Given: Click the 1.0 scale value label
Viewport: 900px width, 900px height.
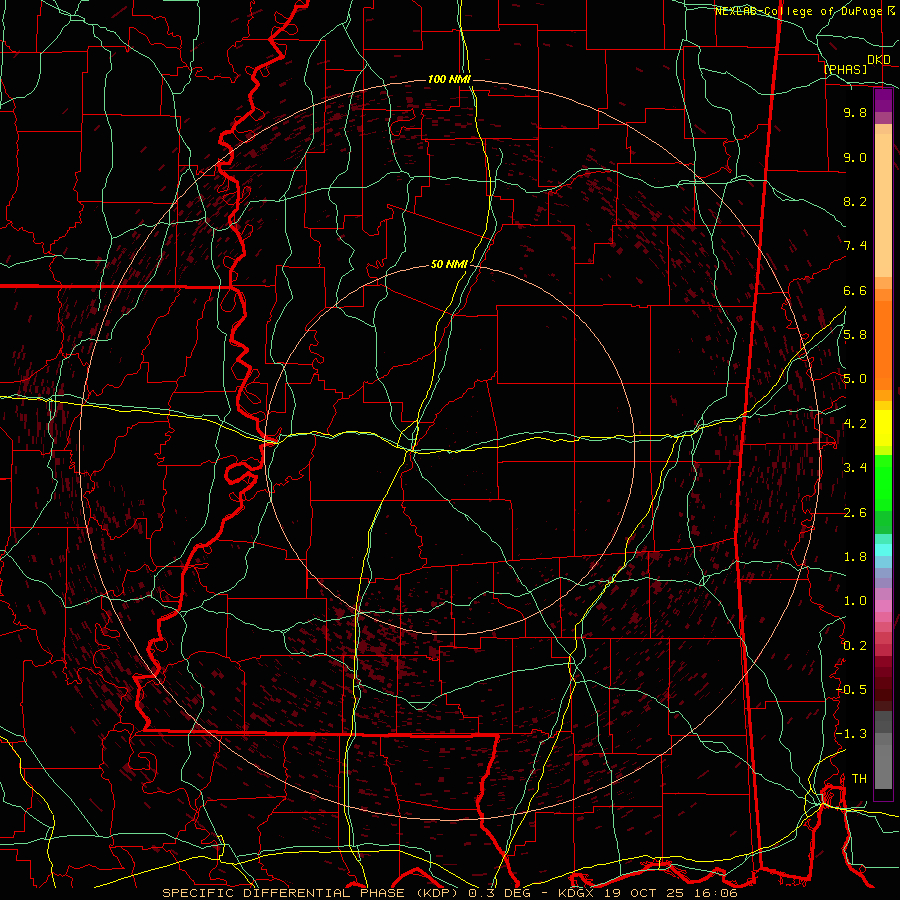Looking at the screenshot, I should (x=855, y=601).
